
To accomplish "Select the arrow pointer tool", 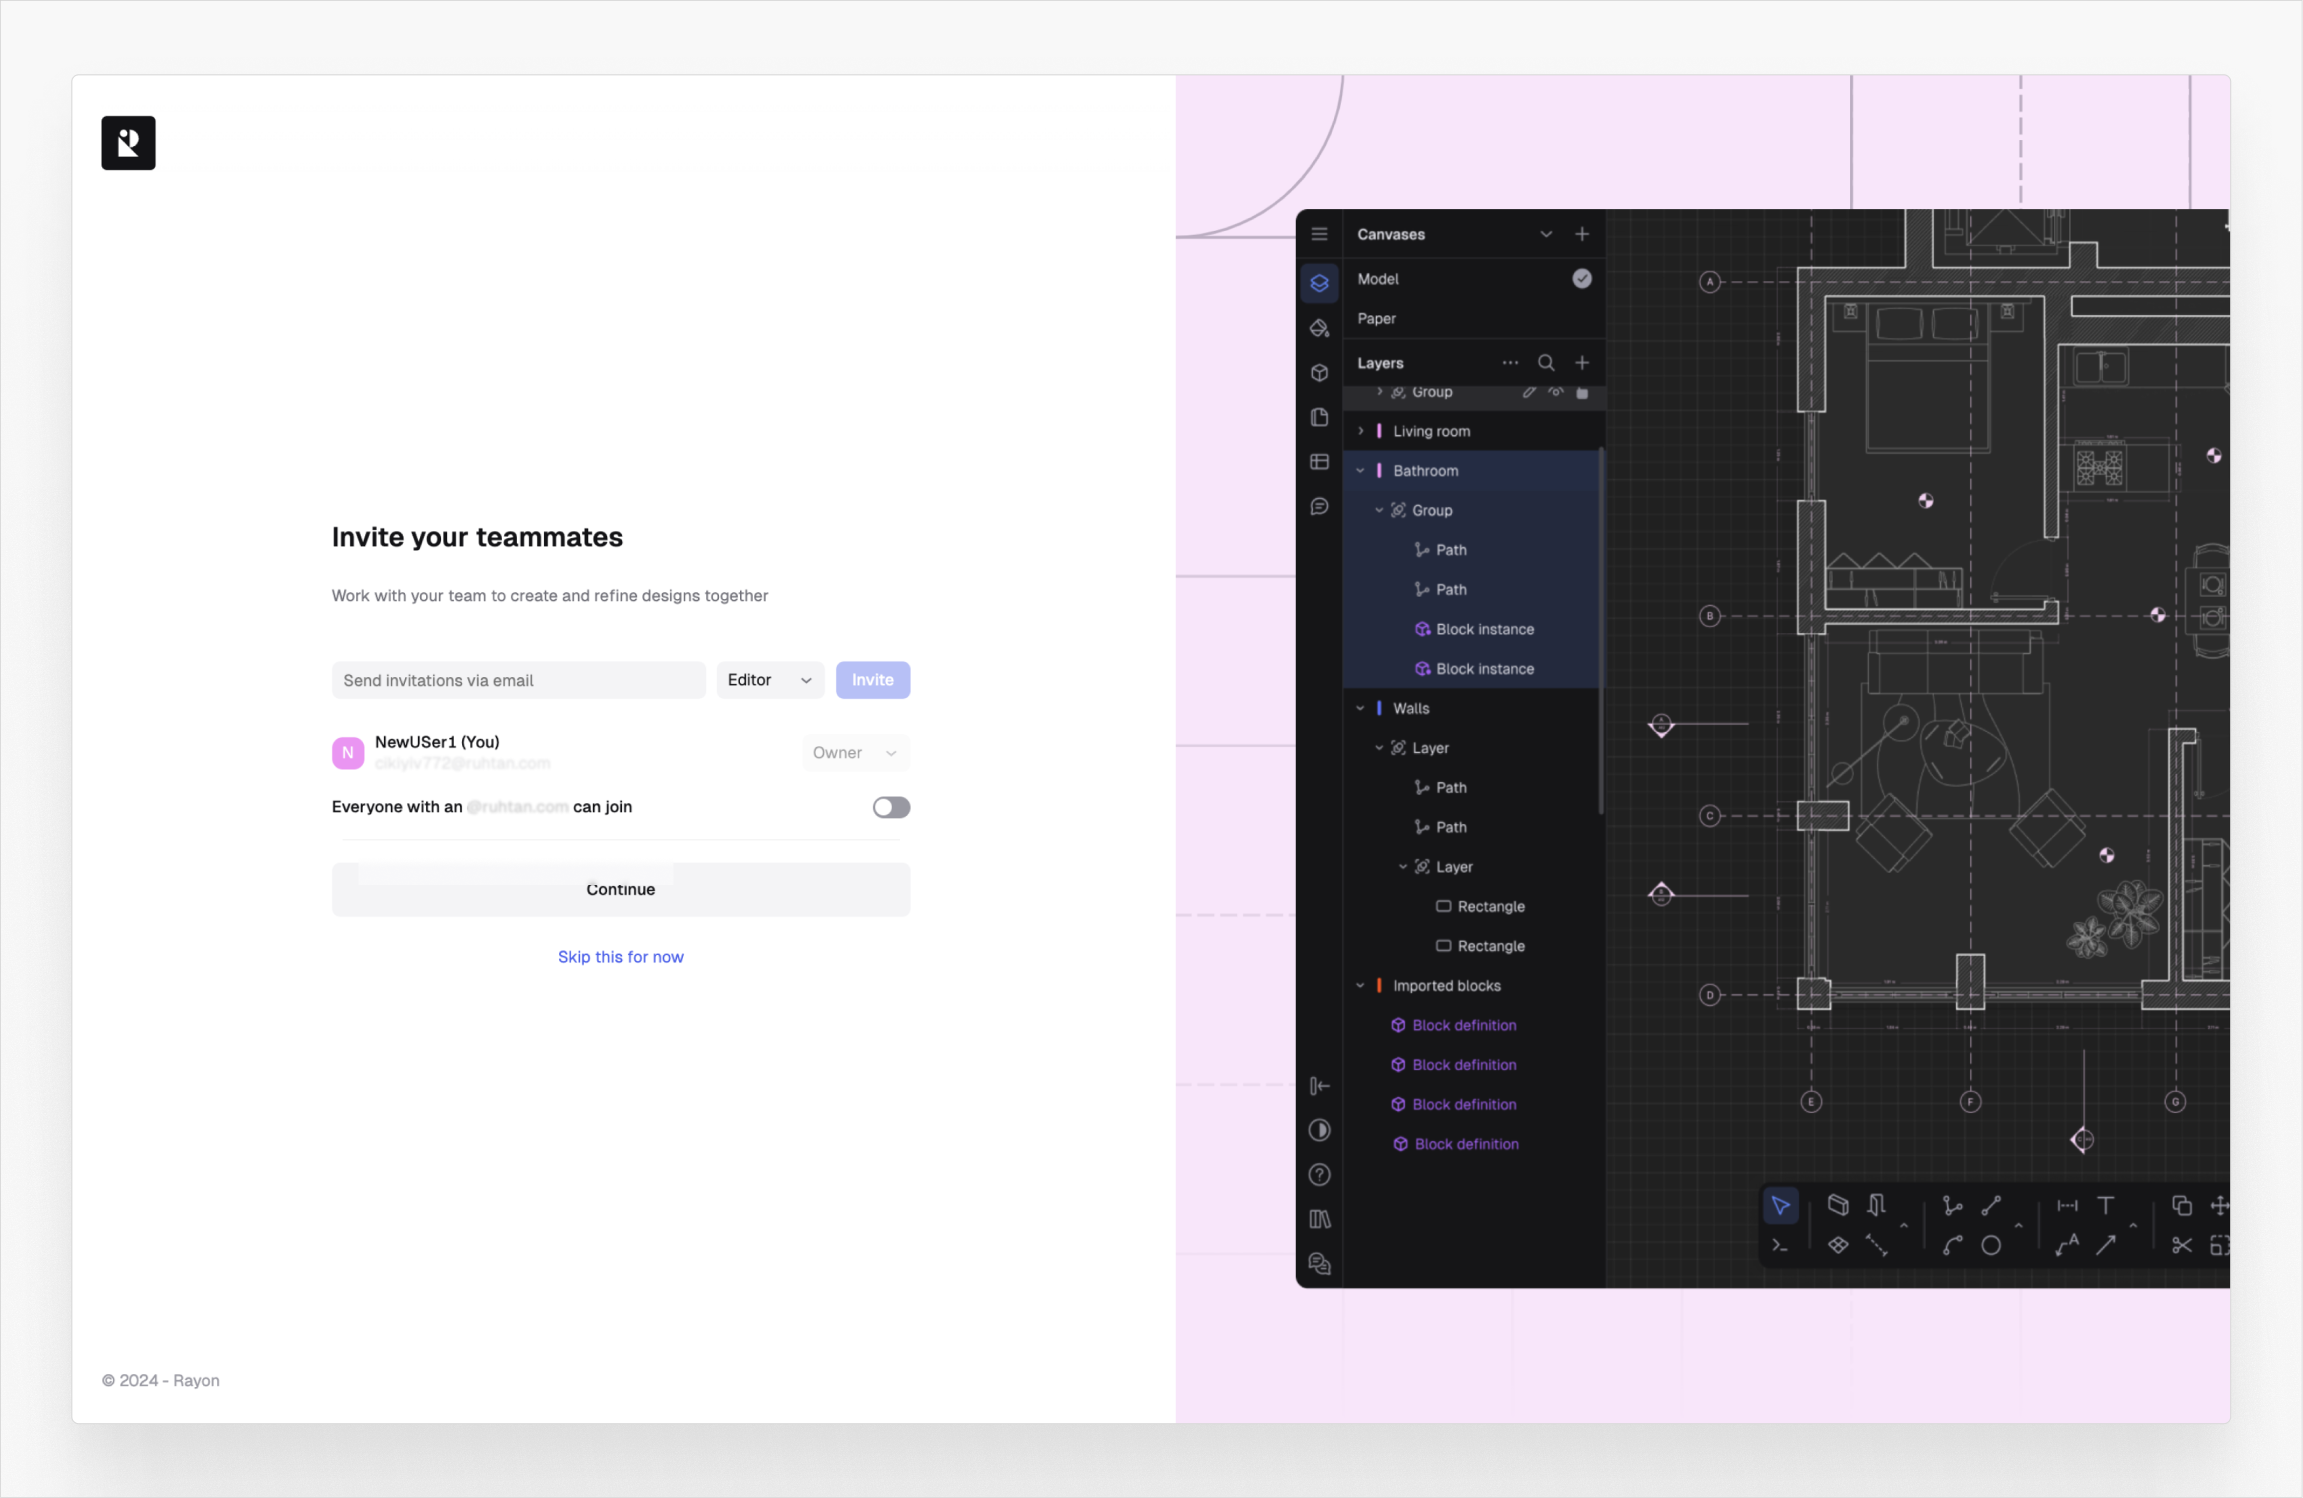I will click(x=1780, y=1206).
